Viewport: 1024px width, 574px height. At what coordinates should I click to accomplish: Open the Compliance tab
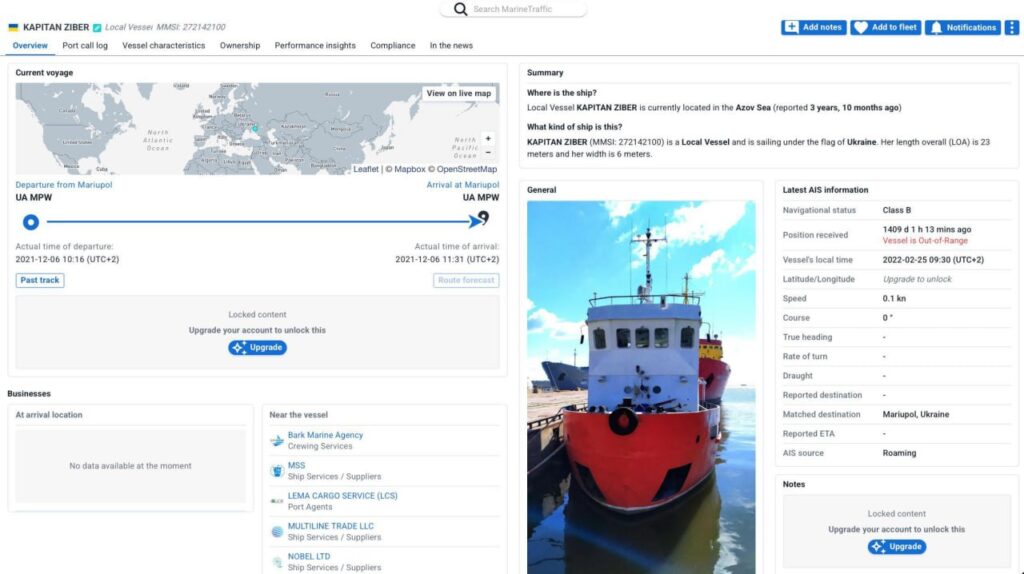392,46
